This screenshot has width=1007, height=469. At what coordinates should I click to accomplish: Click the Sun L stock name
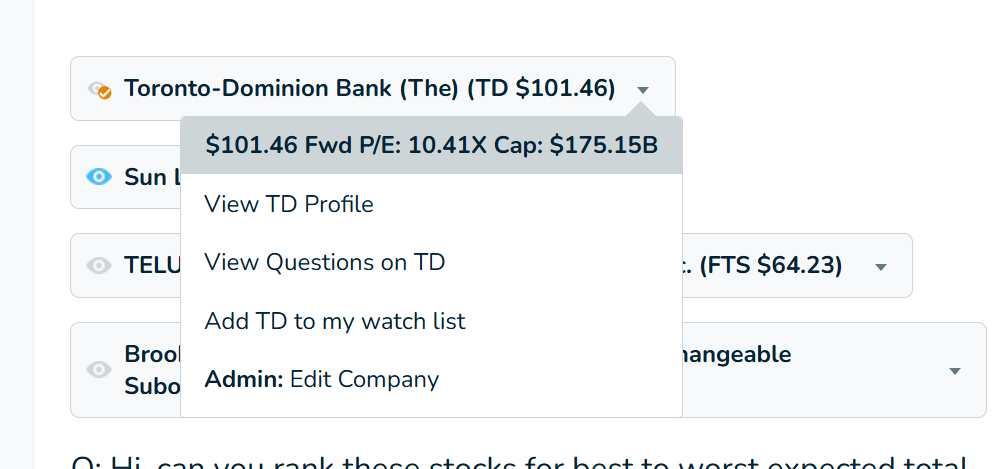coord(151,177)
